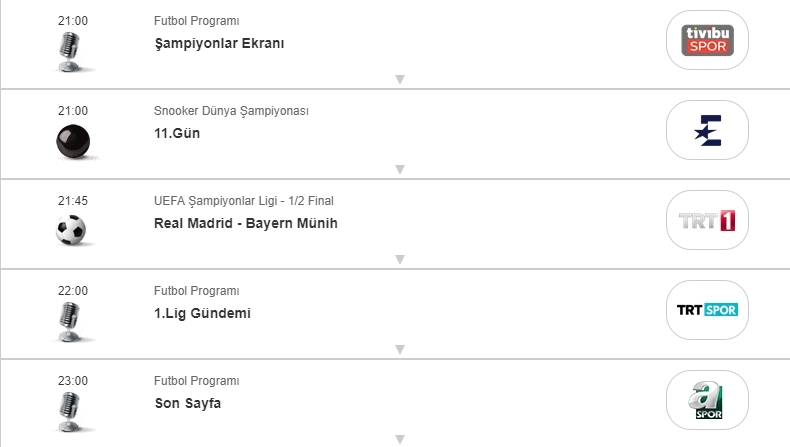Open the Tivibu Spor channel logo
Viewport: 790px width, 447px height.
tap(707, 40)
